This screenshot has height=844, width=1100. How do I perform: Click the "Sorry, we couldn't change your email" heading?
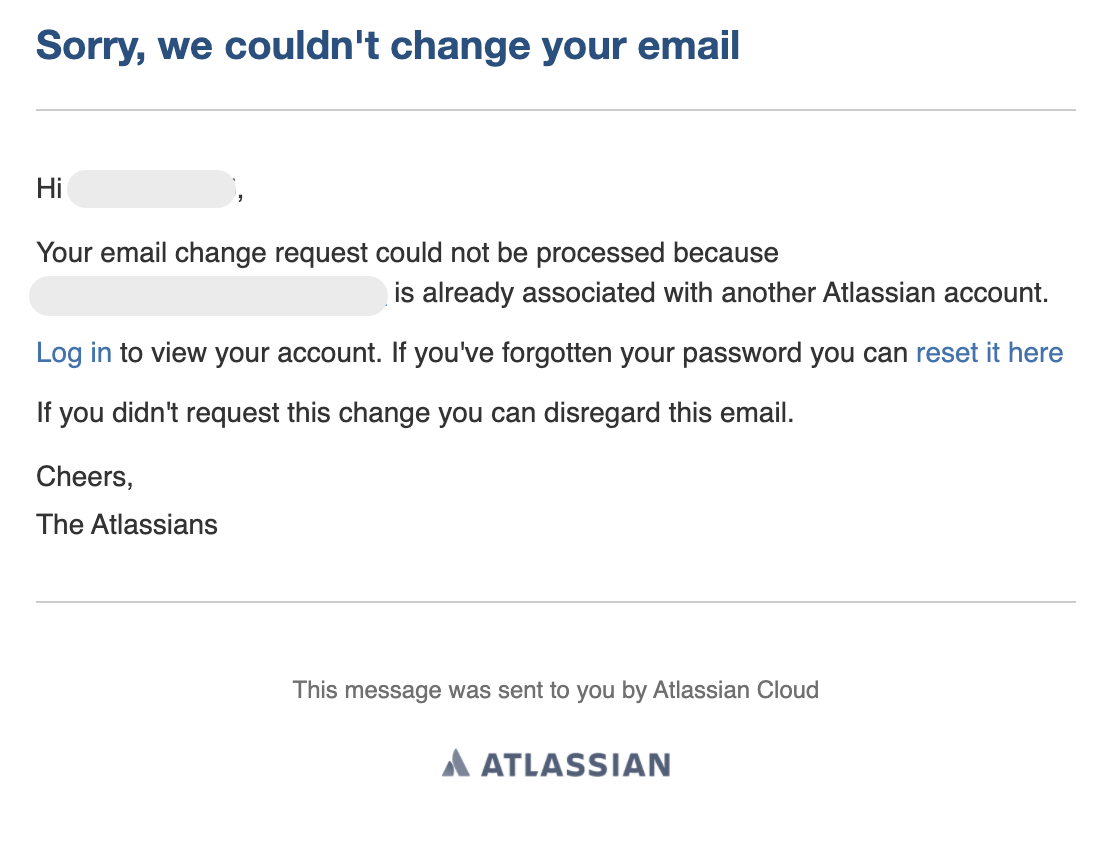pyautogui.click(x=387, y=46)
